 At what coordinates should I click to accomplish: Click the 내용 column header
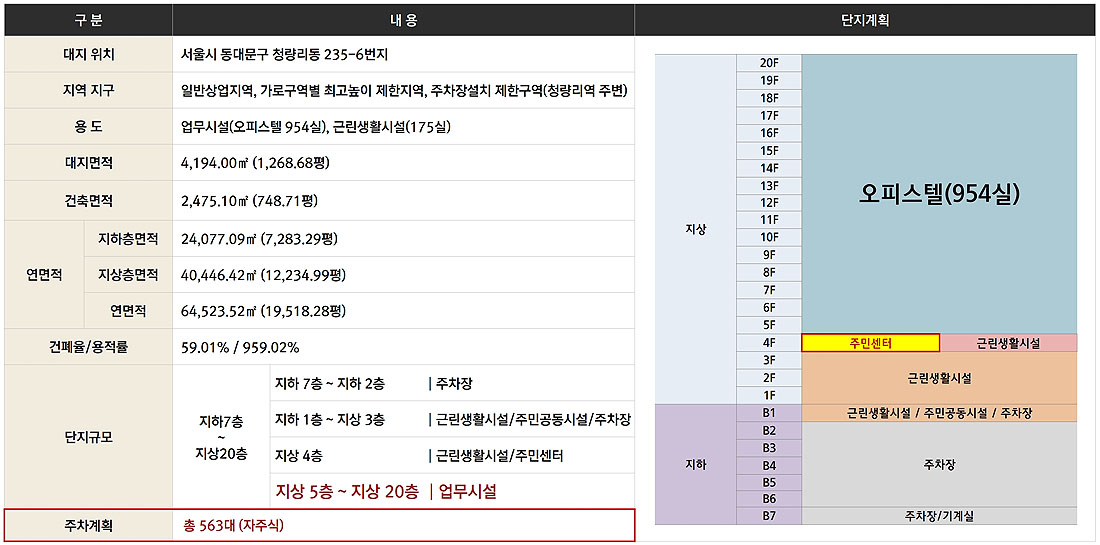click(403, 20)
